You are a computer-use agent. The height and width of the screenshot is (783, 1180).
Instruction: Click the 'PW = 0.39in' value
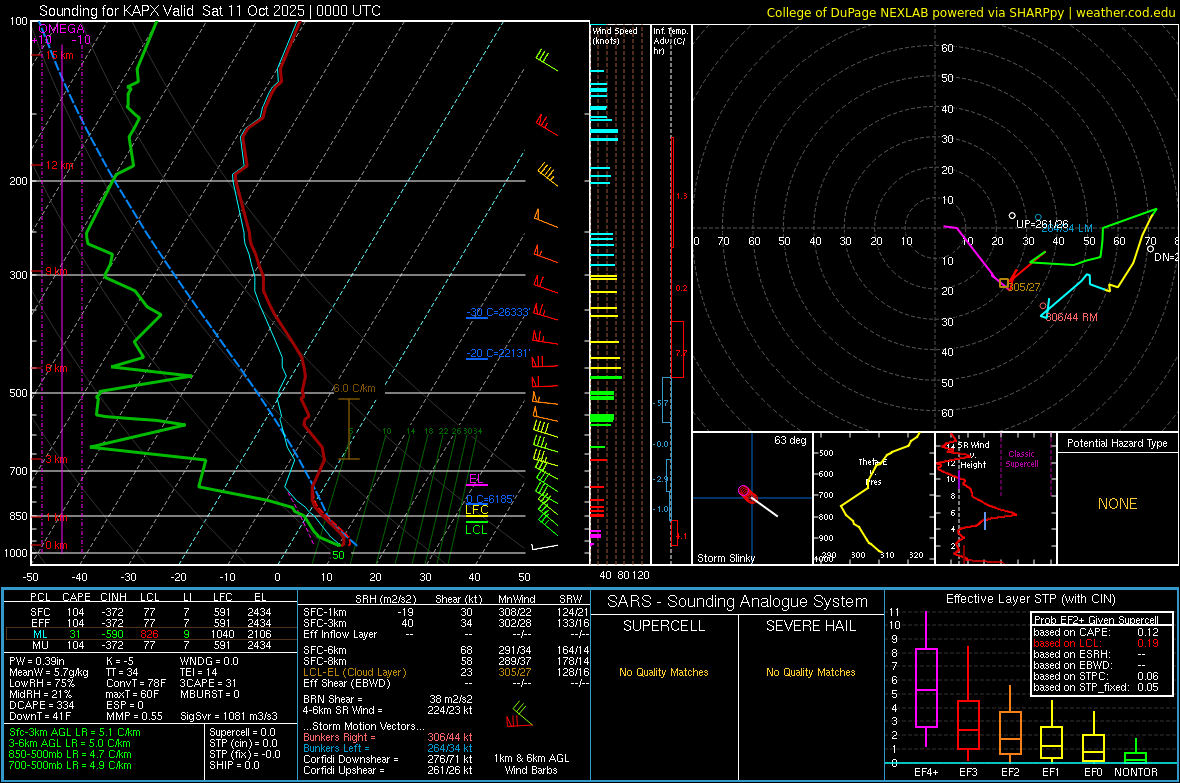(x=37, y=661)
